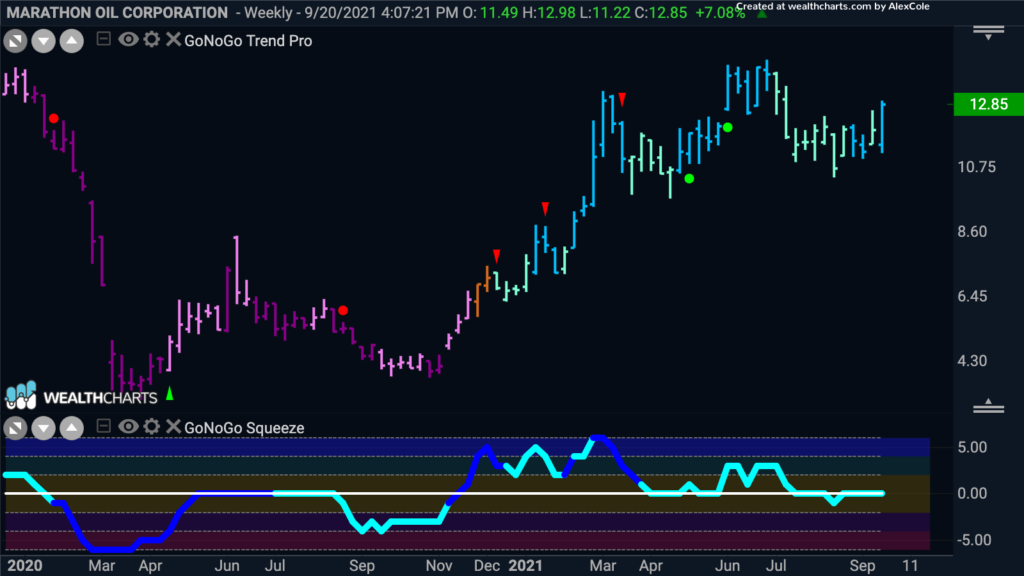Click the green dot marker near May 2021
Image resolution: width=1024 pixels, height=576 pixels.
(689, 178)
